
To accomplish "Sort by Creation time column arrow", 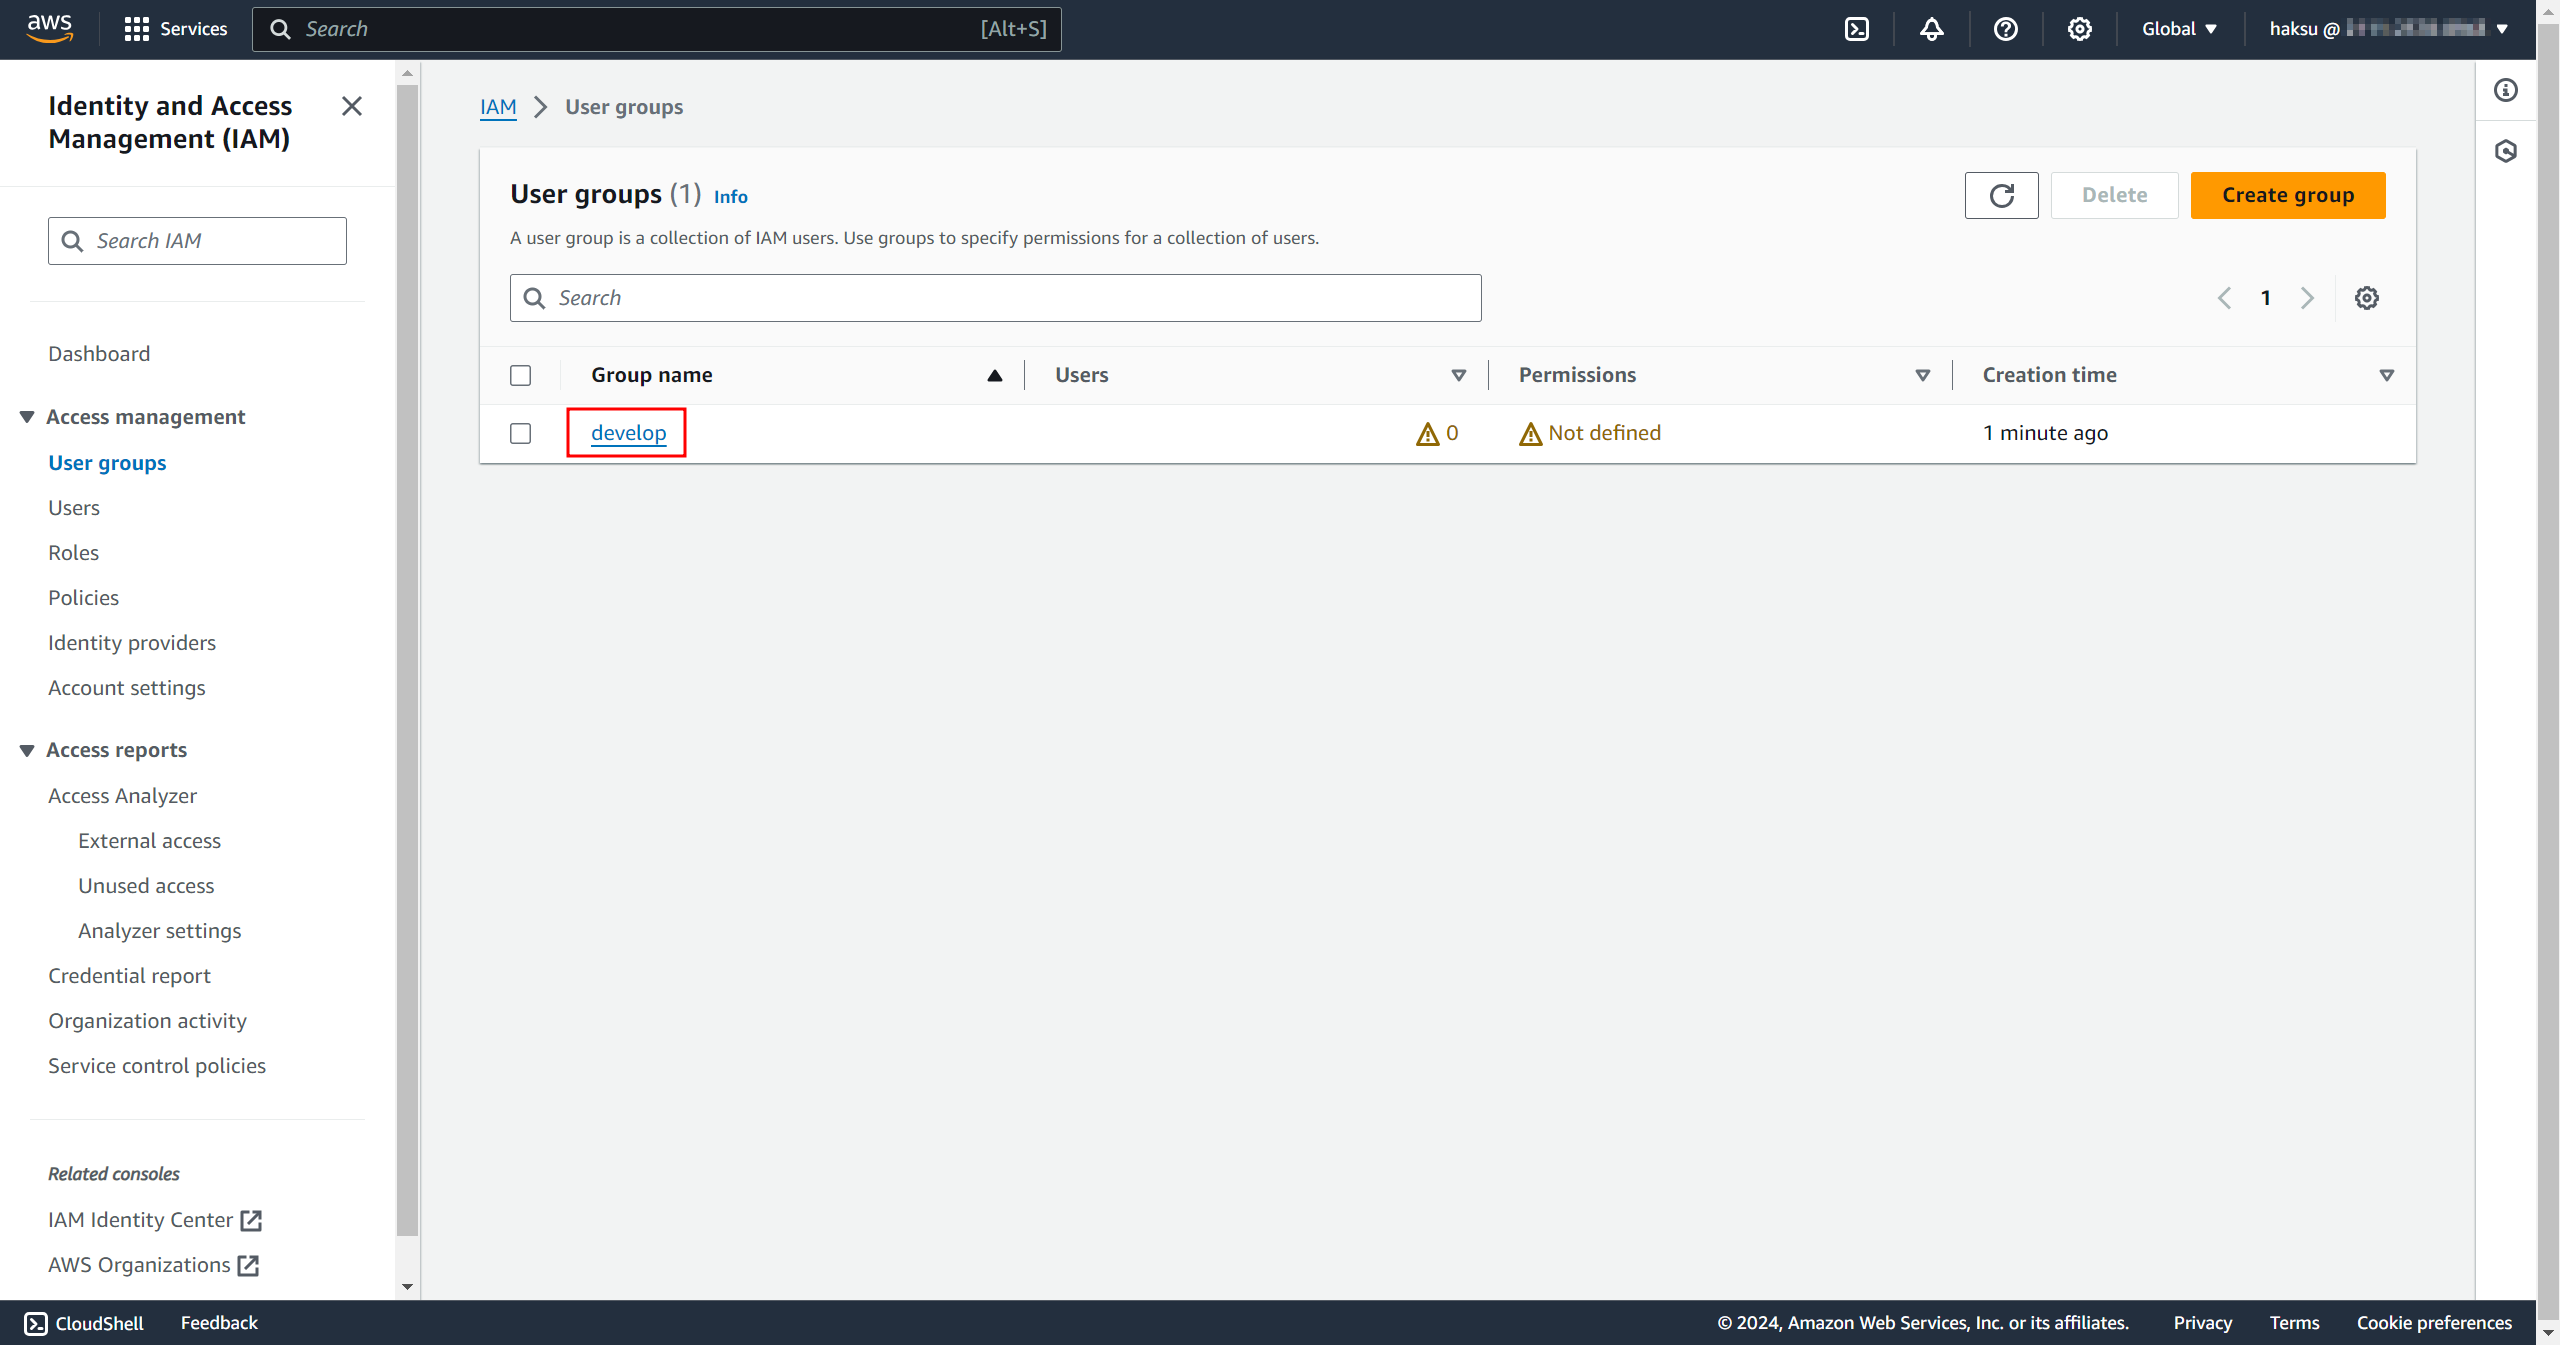I will coord(2386,375).
